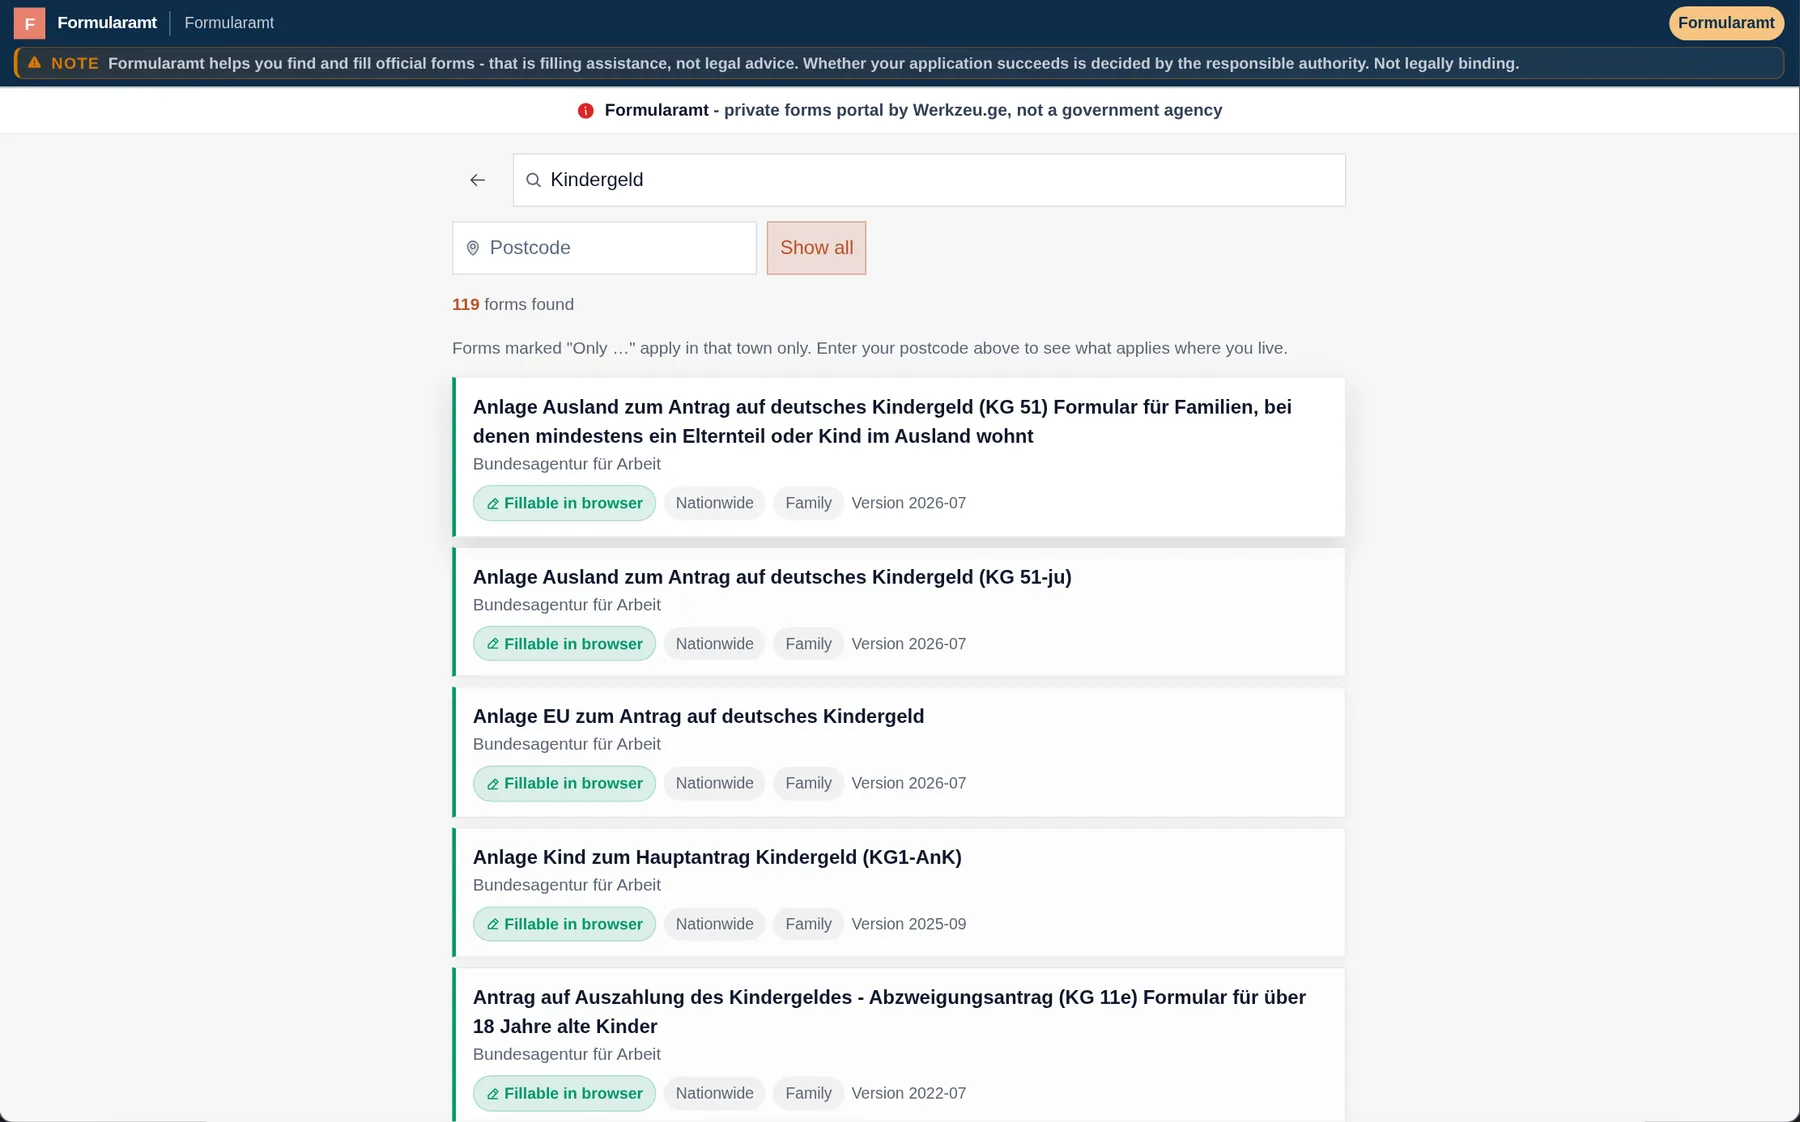Click the search magnifier icon
Image resolution: width=1800 pixels, height=1122 pixels.
coord(534,180)
